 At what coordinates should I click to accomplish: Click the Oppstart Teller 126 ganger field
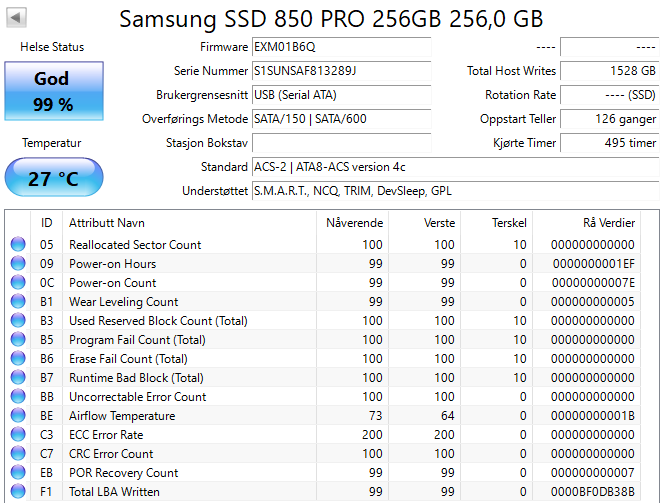[x=610, y=119]
